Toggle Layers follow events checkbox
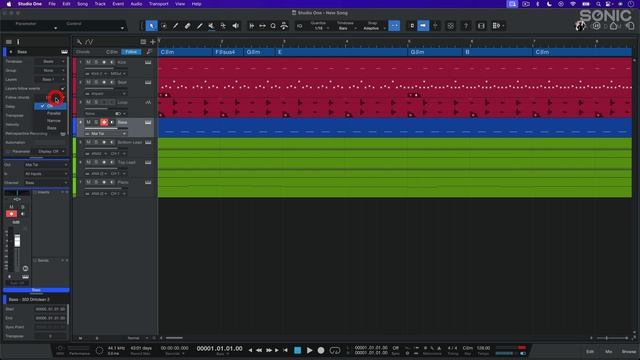The width and height of the screenshot is (640, 360). [x=62, y=89]
